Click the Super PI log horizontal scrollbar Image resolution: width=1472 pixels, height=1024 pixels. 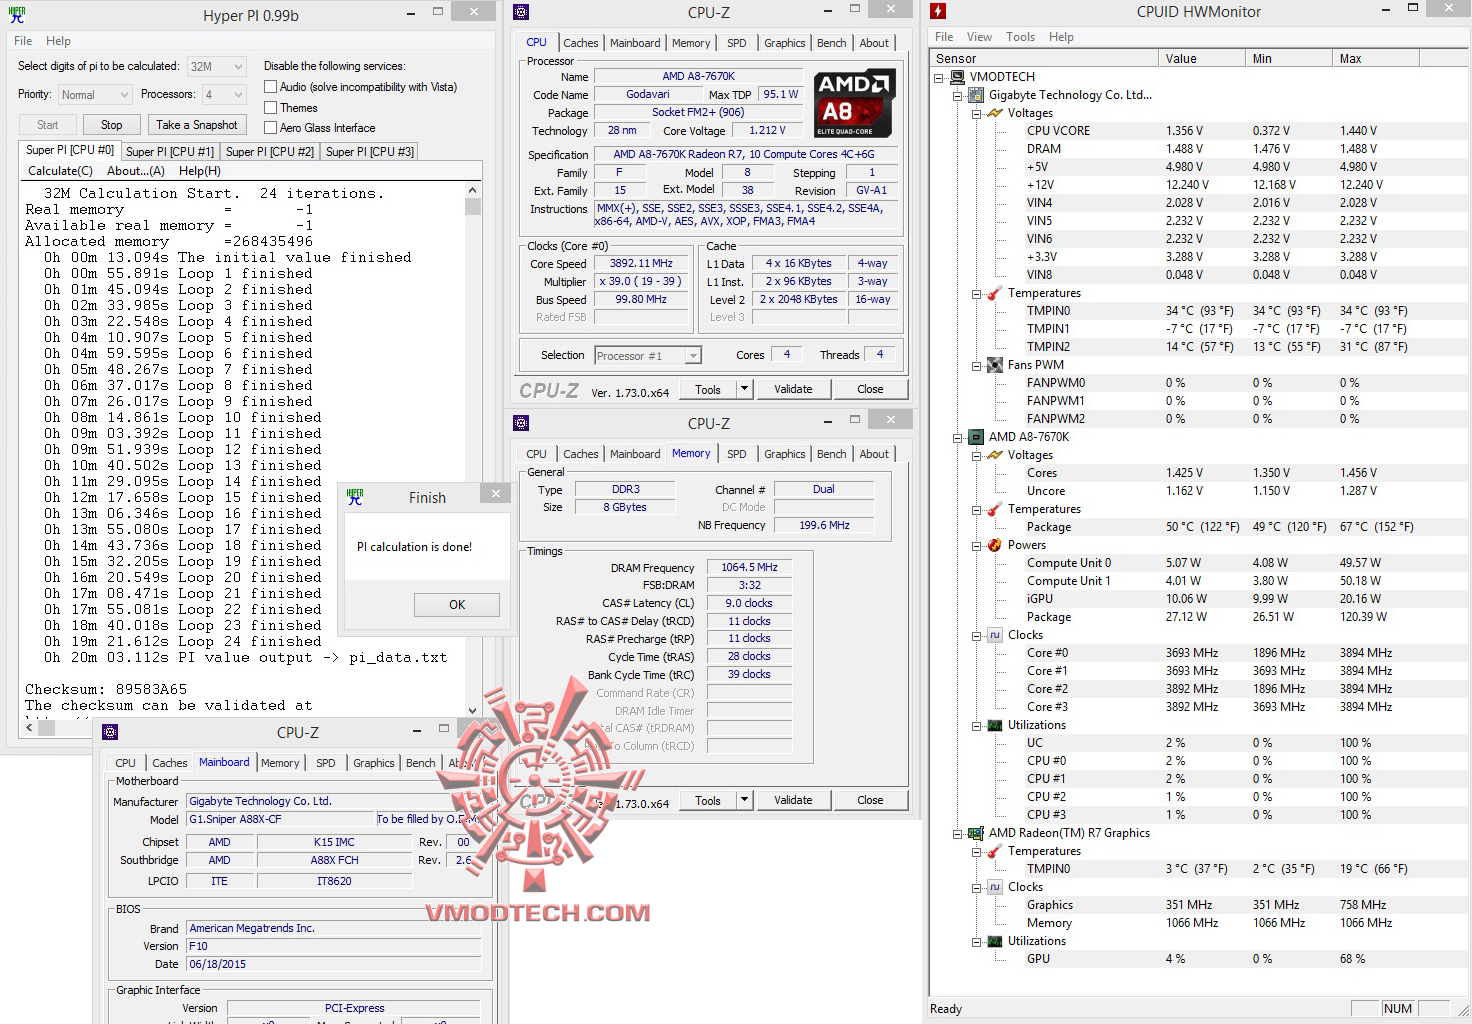click(243, 727)
